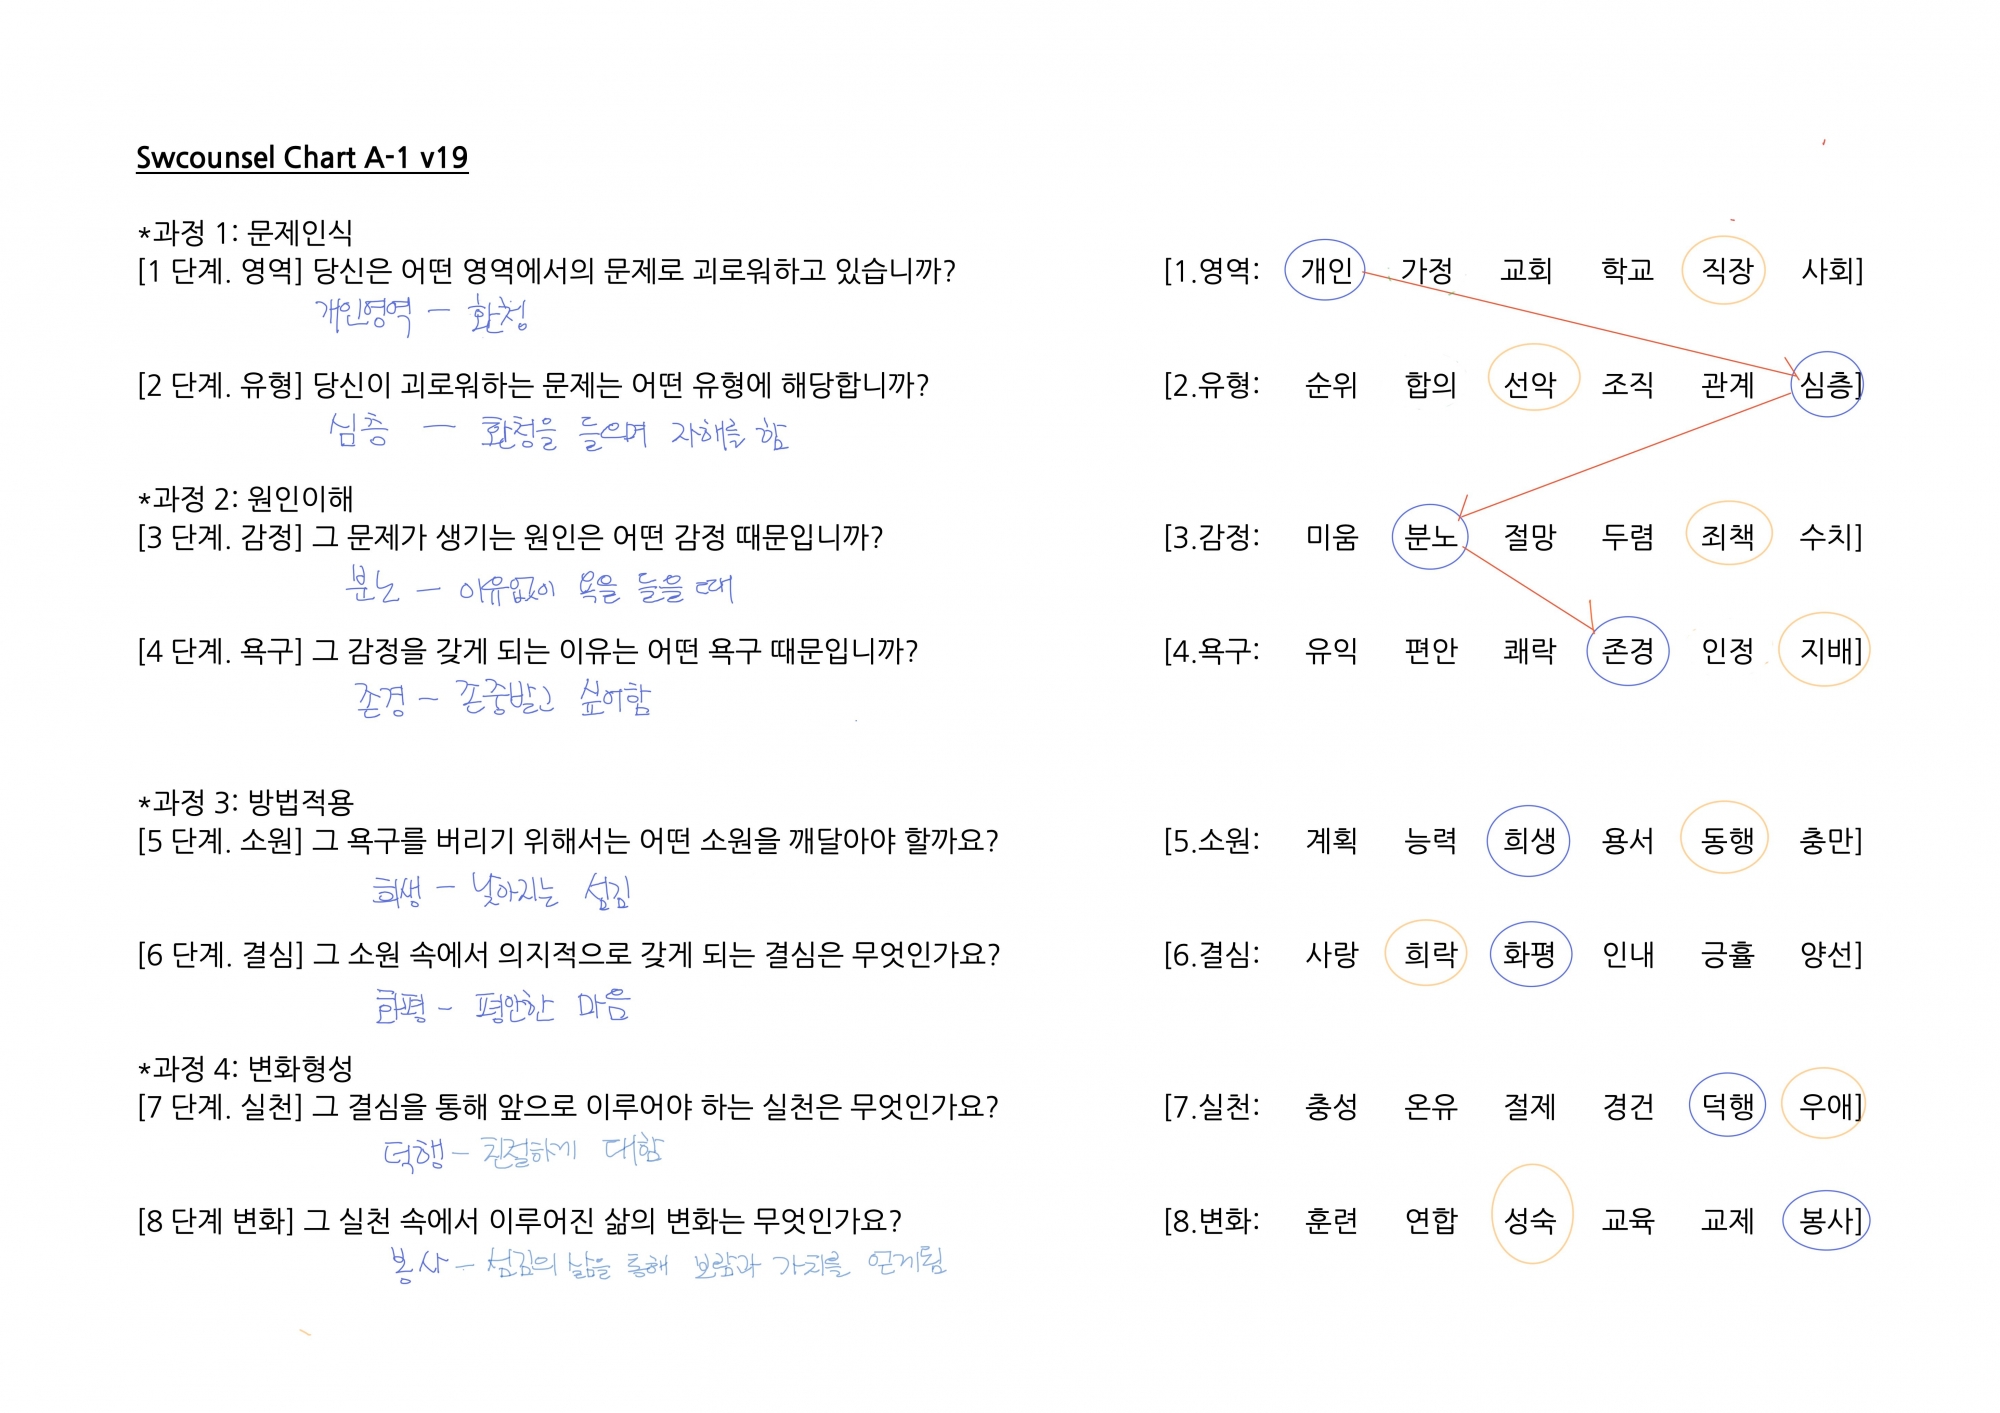Select the uncircled 가정 option in 영역 row

1427,270
